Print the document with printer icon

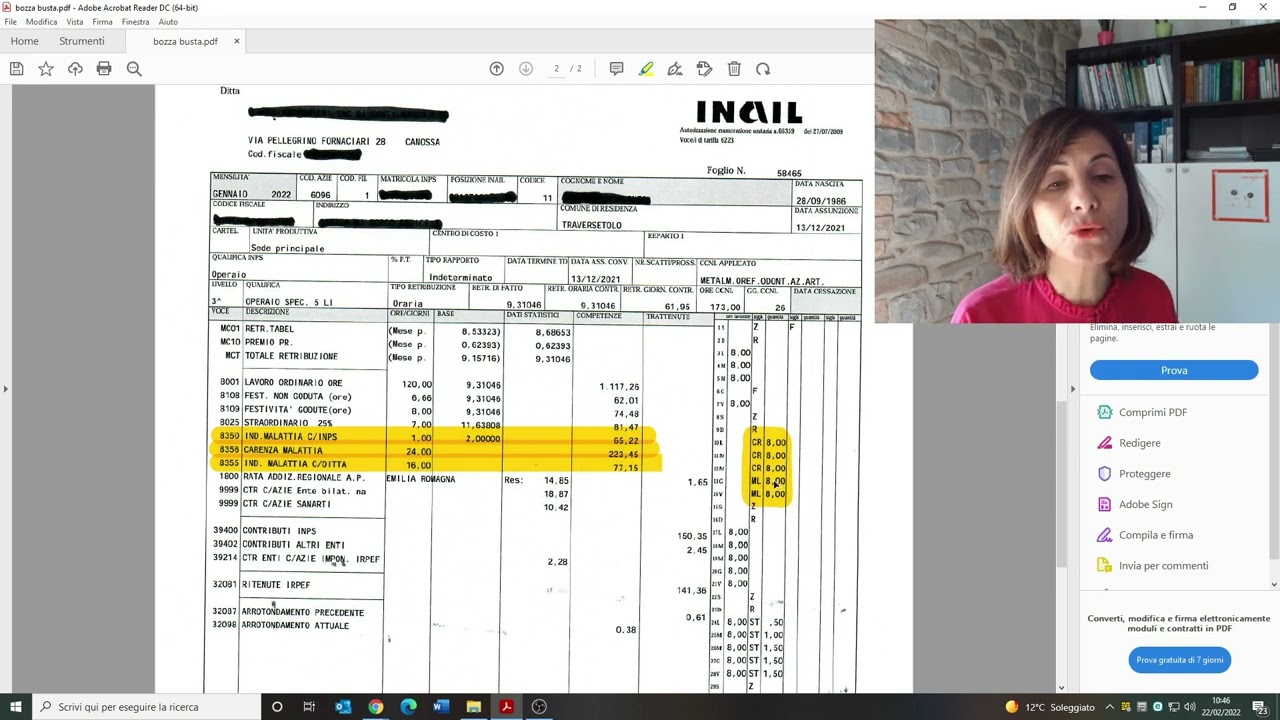point(104,69)
